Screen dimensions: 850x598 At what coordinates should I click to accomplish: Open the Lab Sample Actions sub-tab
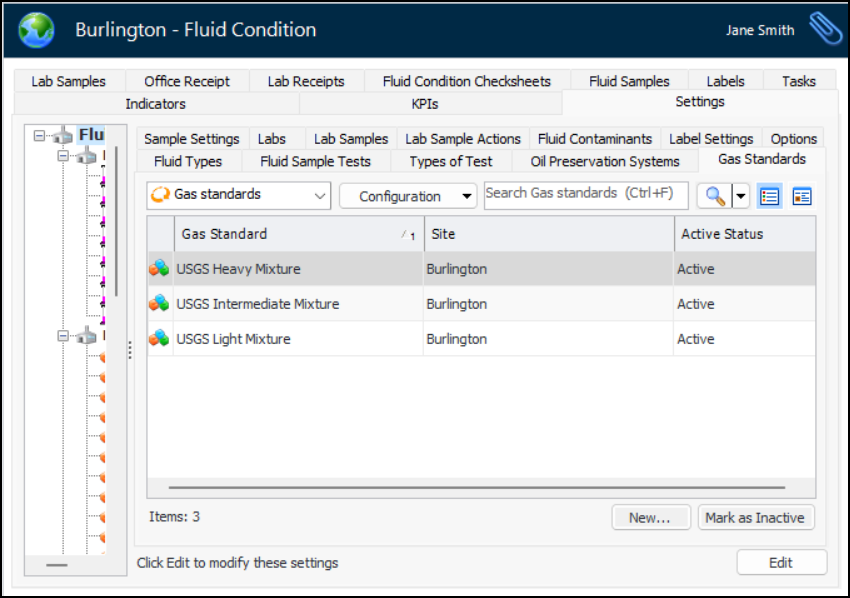(463, 139)
